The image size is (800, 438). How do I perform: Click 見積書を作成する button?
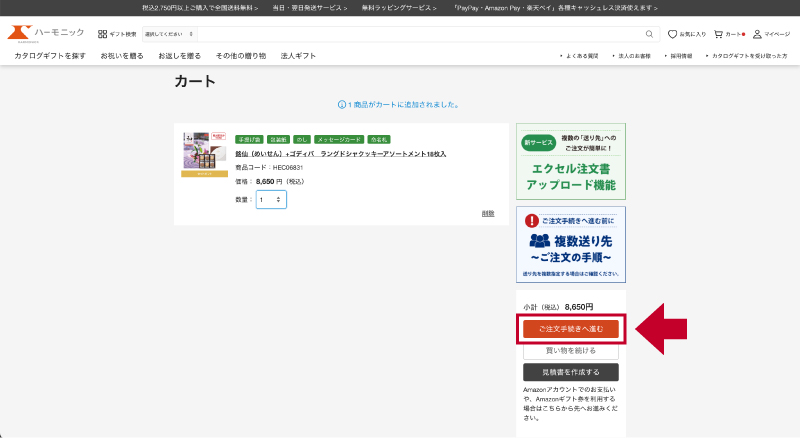tap(570, 372)
